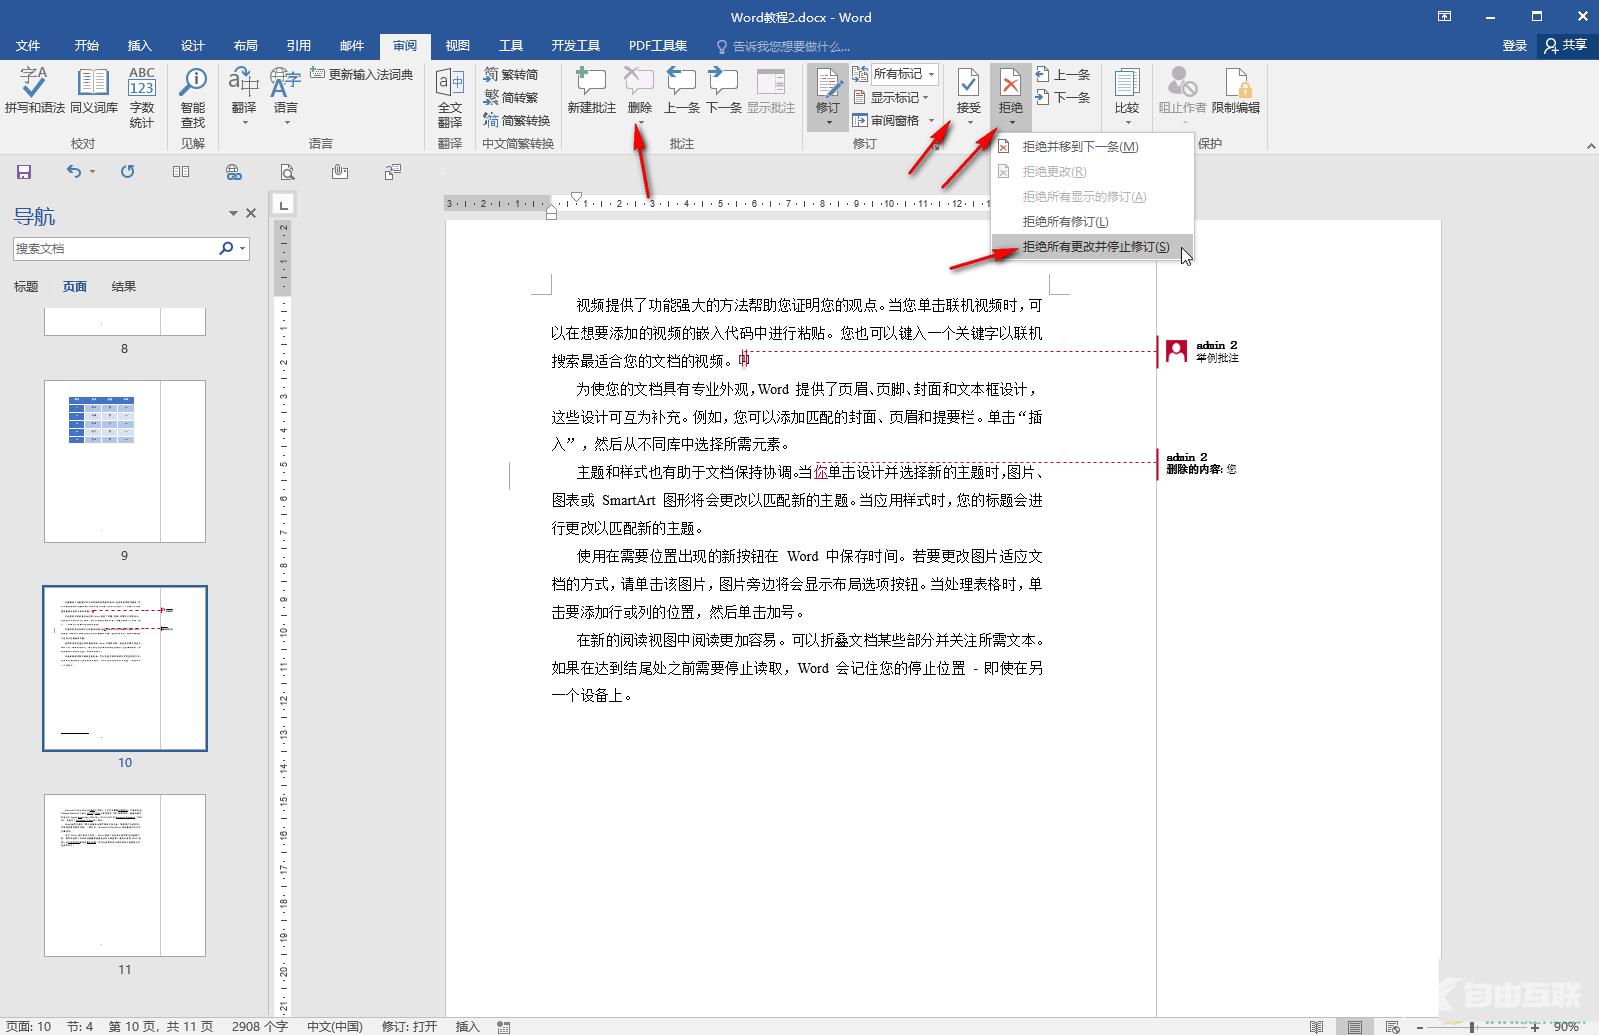Show Results (结果) in navigation pane

coord(123,286)
